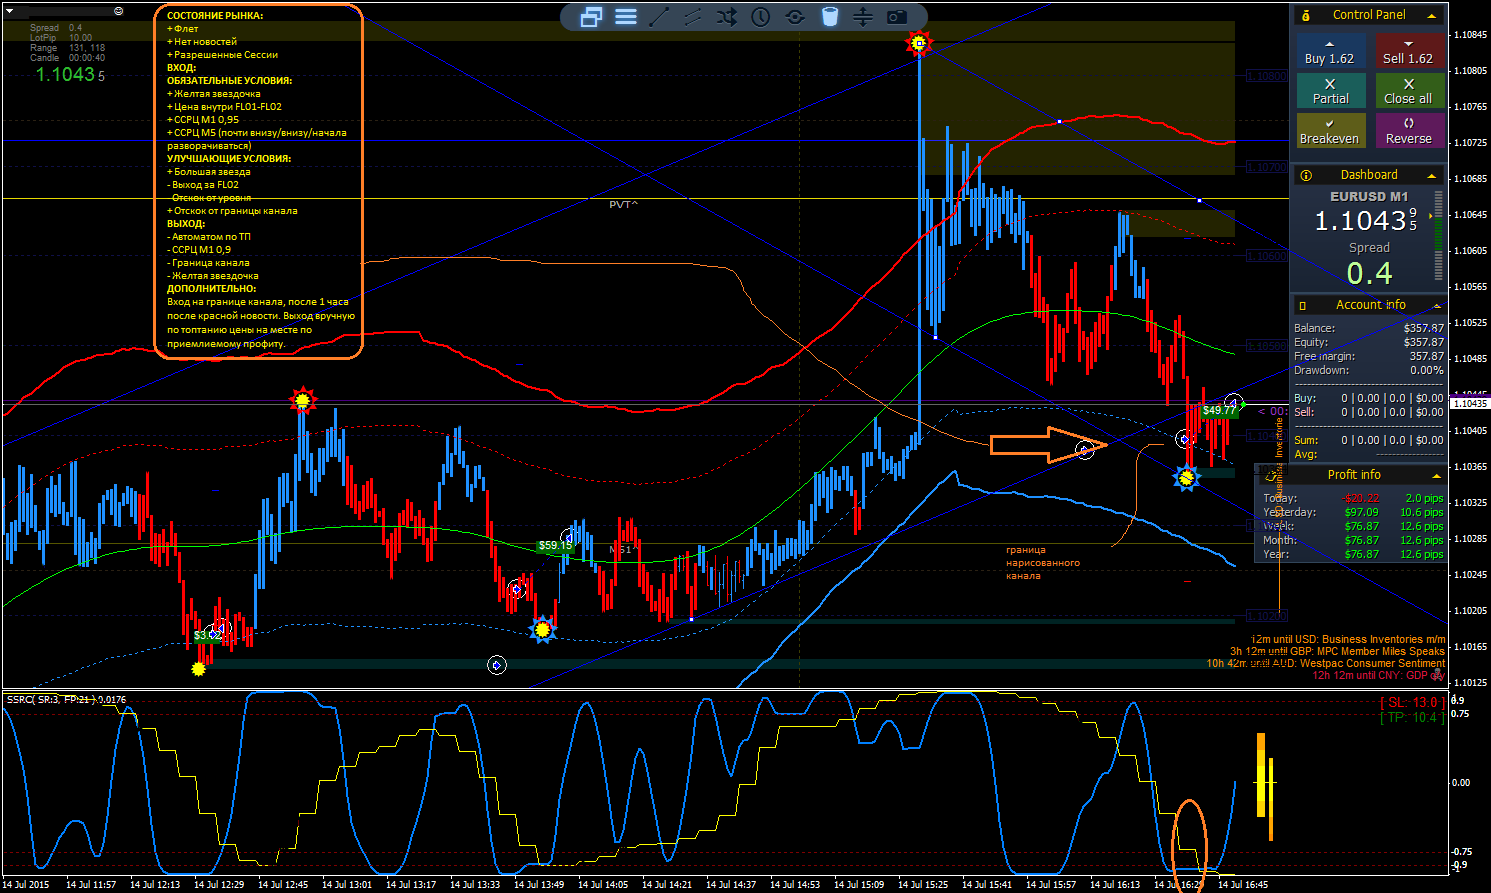Click the AUD Westpac Consumer Sentiment news
This screenshot has height=893, width=1491.
(1326, 663)
